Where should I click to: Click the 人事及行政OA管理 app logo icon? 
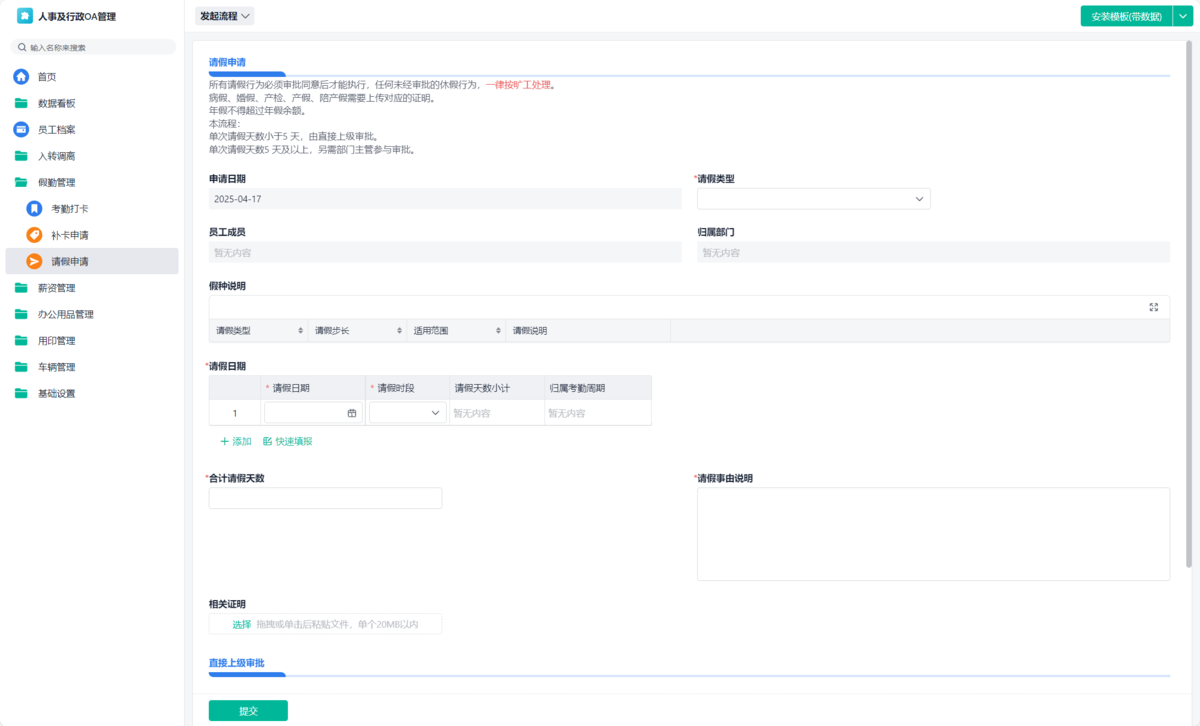(24, 16)
